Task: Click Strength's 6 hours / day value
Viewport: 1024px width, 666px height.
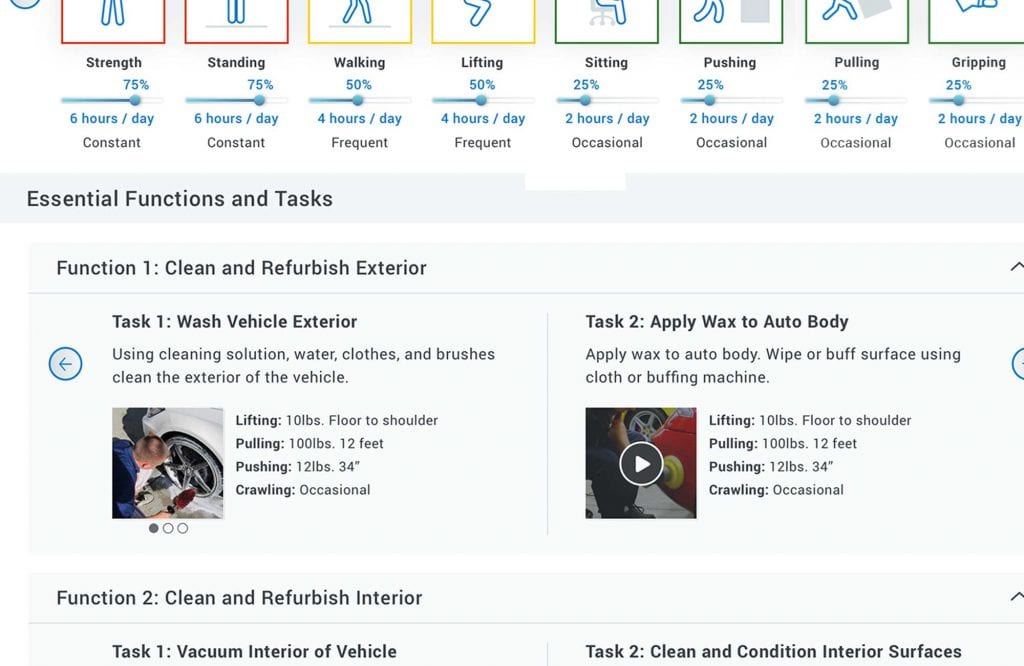Action: [112, 119]
